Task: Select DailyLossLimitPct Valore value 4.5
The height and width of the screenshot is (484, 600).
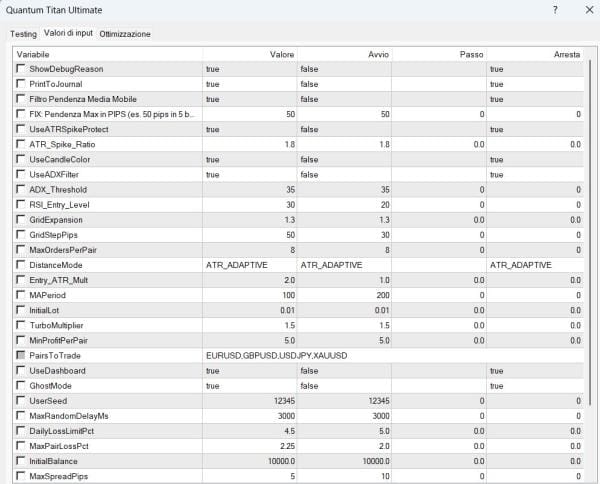Action: [x=250, y=431]
